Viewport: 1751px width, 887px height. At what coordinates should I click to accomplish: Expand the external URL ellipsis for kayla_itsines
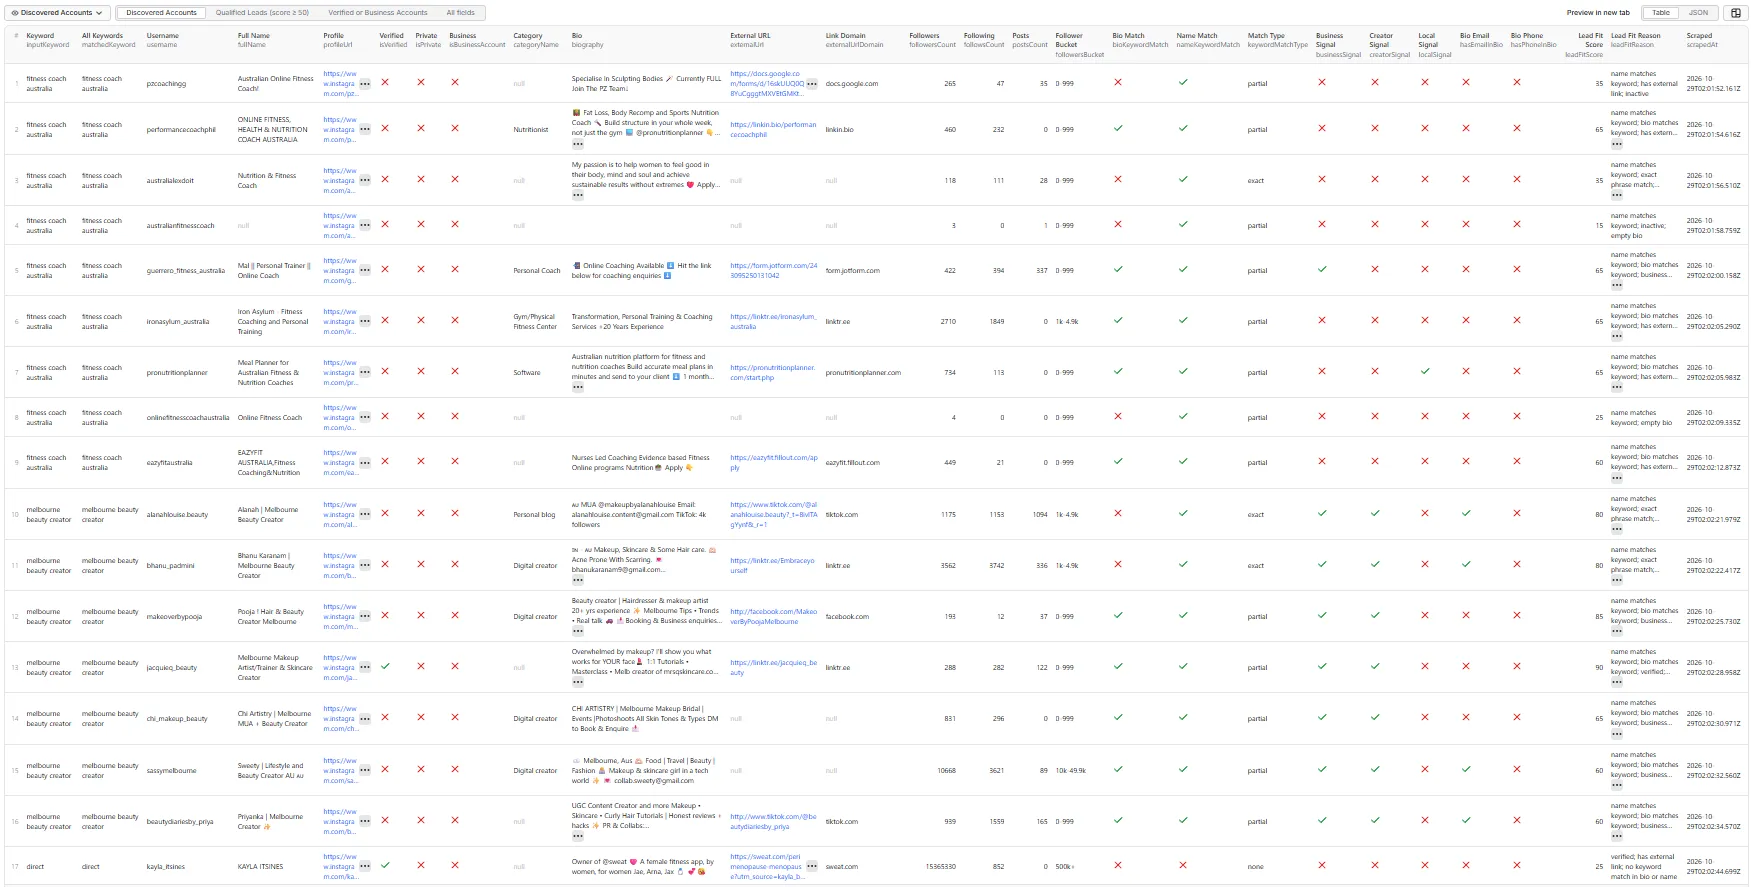[812, 867]
